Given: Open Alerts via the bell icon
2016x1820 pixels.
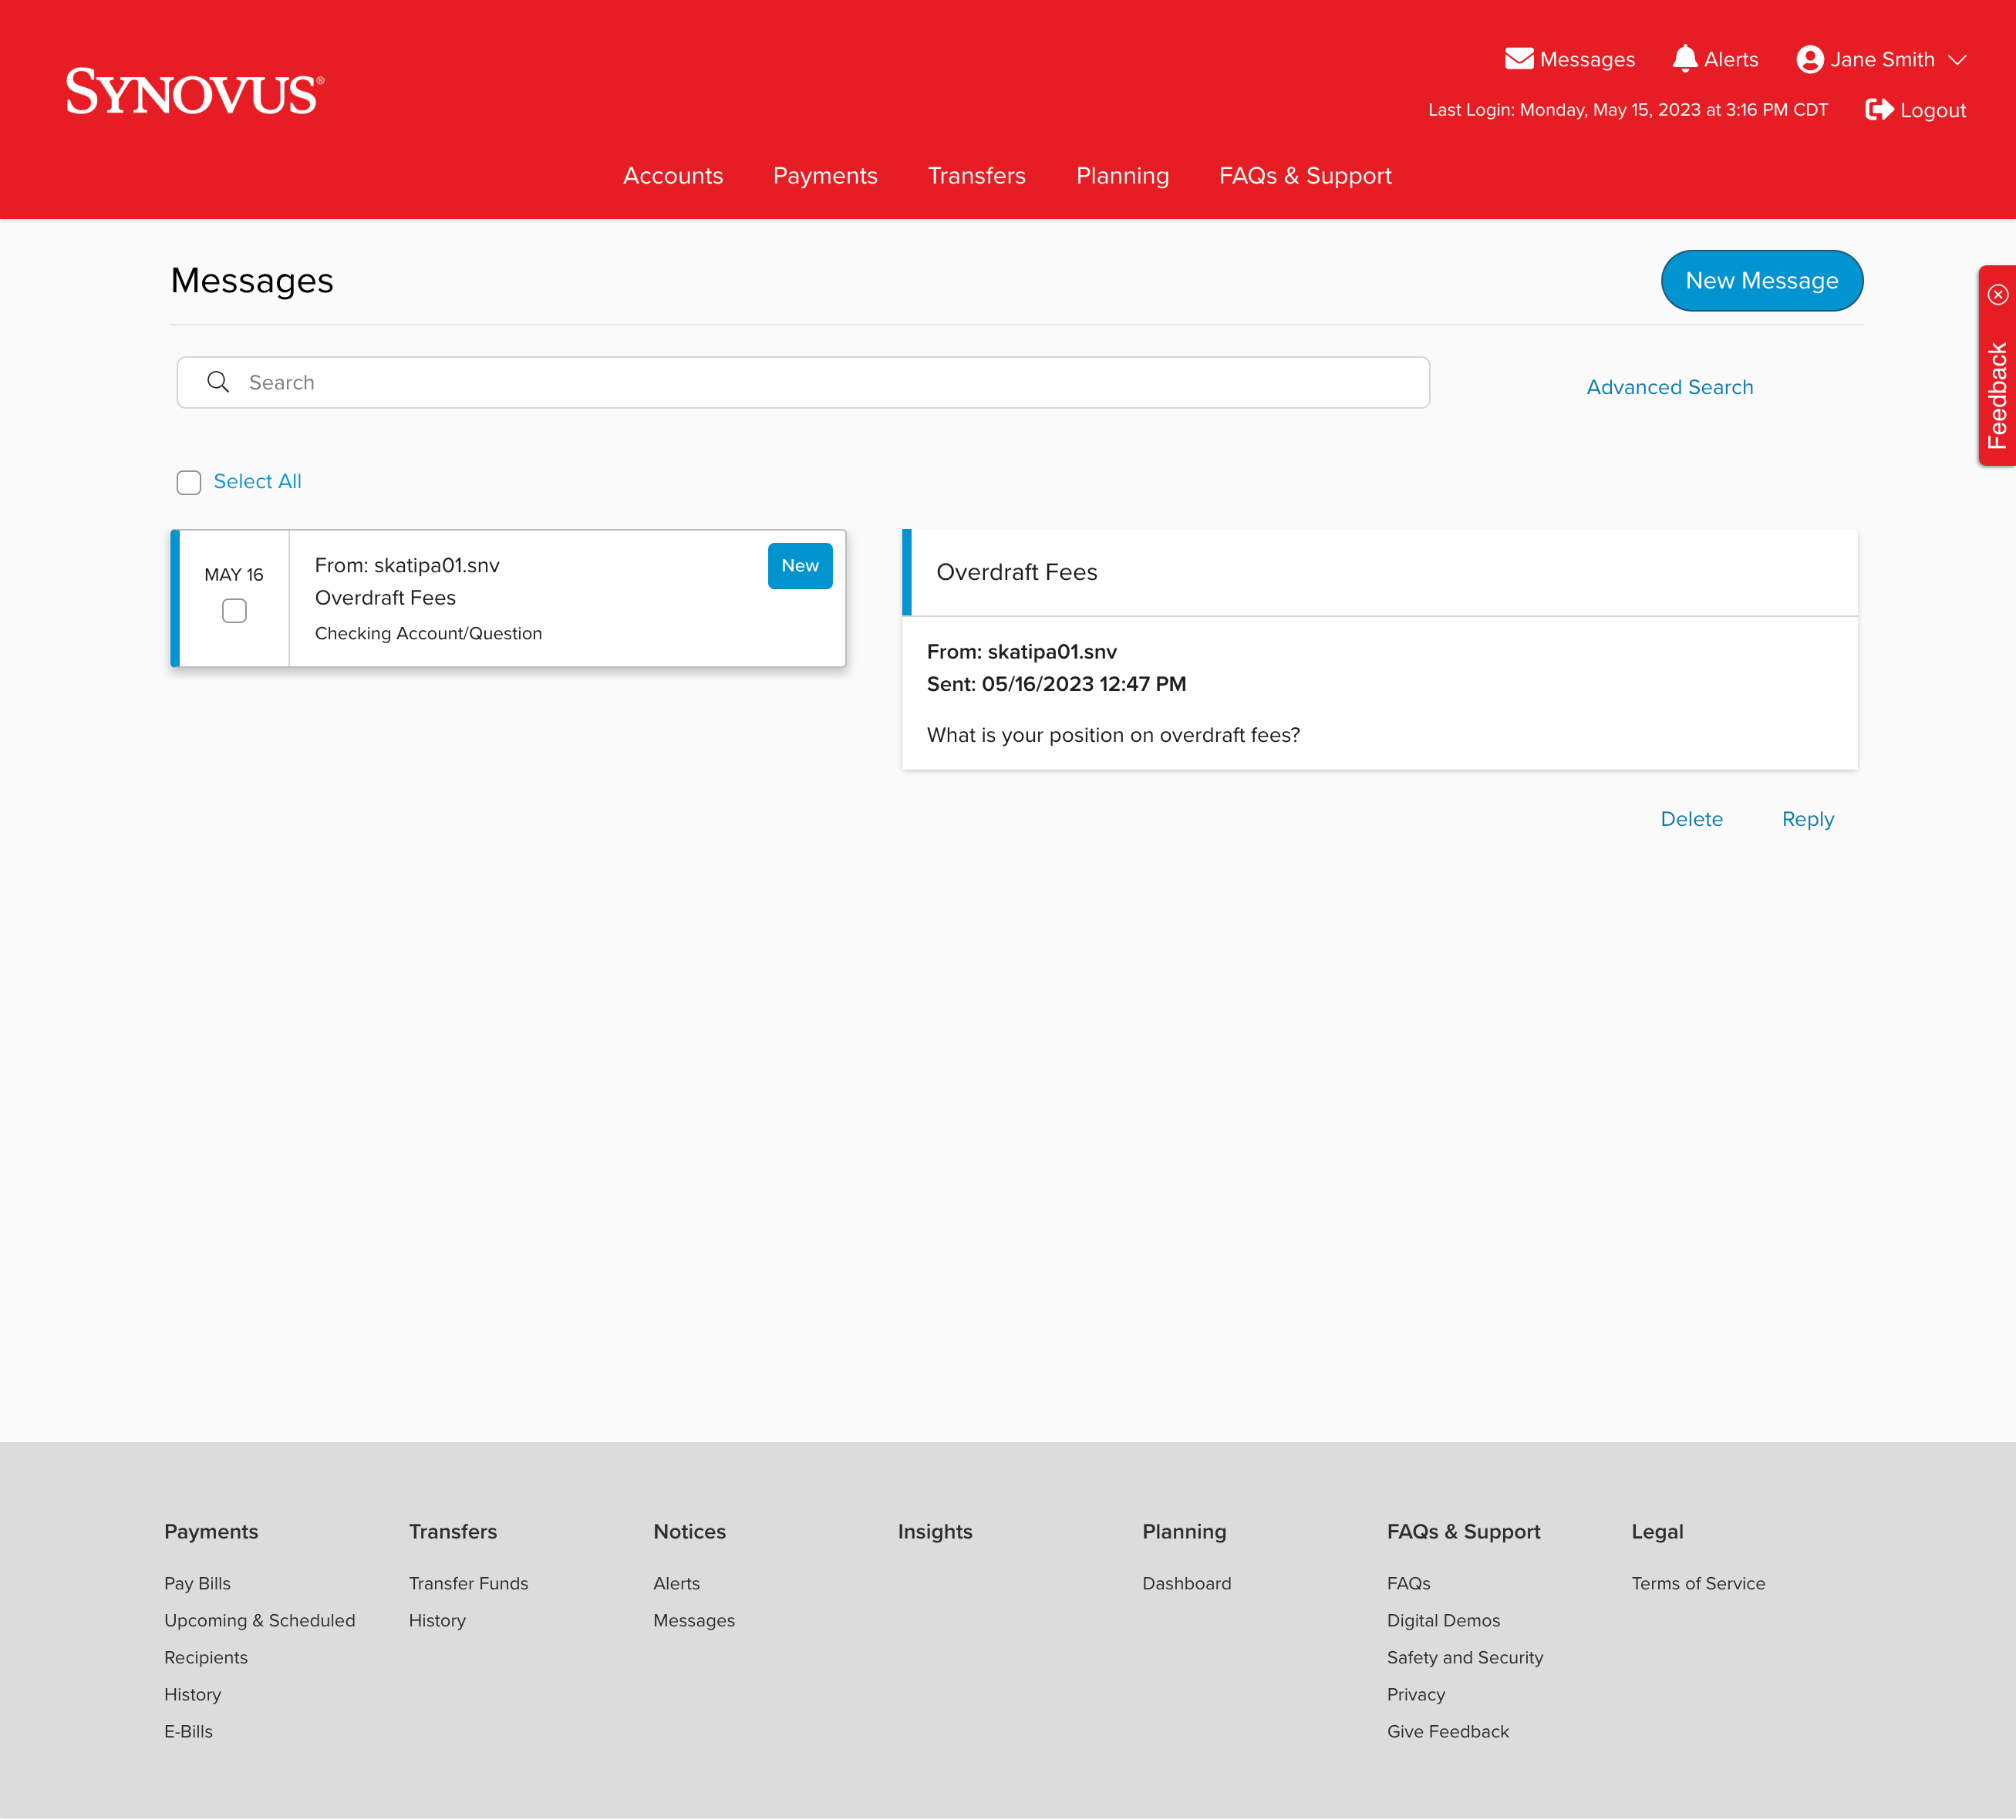Looking at the screenshot, I should 1684,59.
